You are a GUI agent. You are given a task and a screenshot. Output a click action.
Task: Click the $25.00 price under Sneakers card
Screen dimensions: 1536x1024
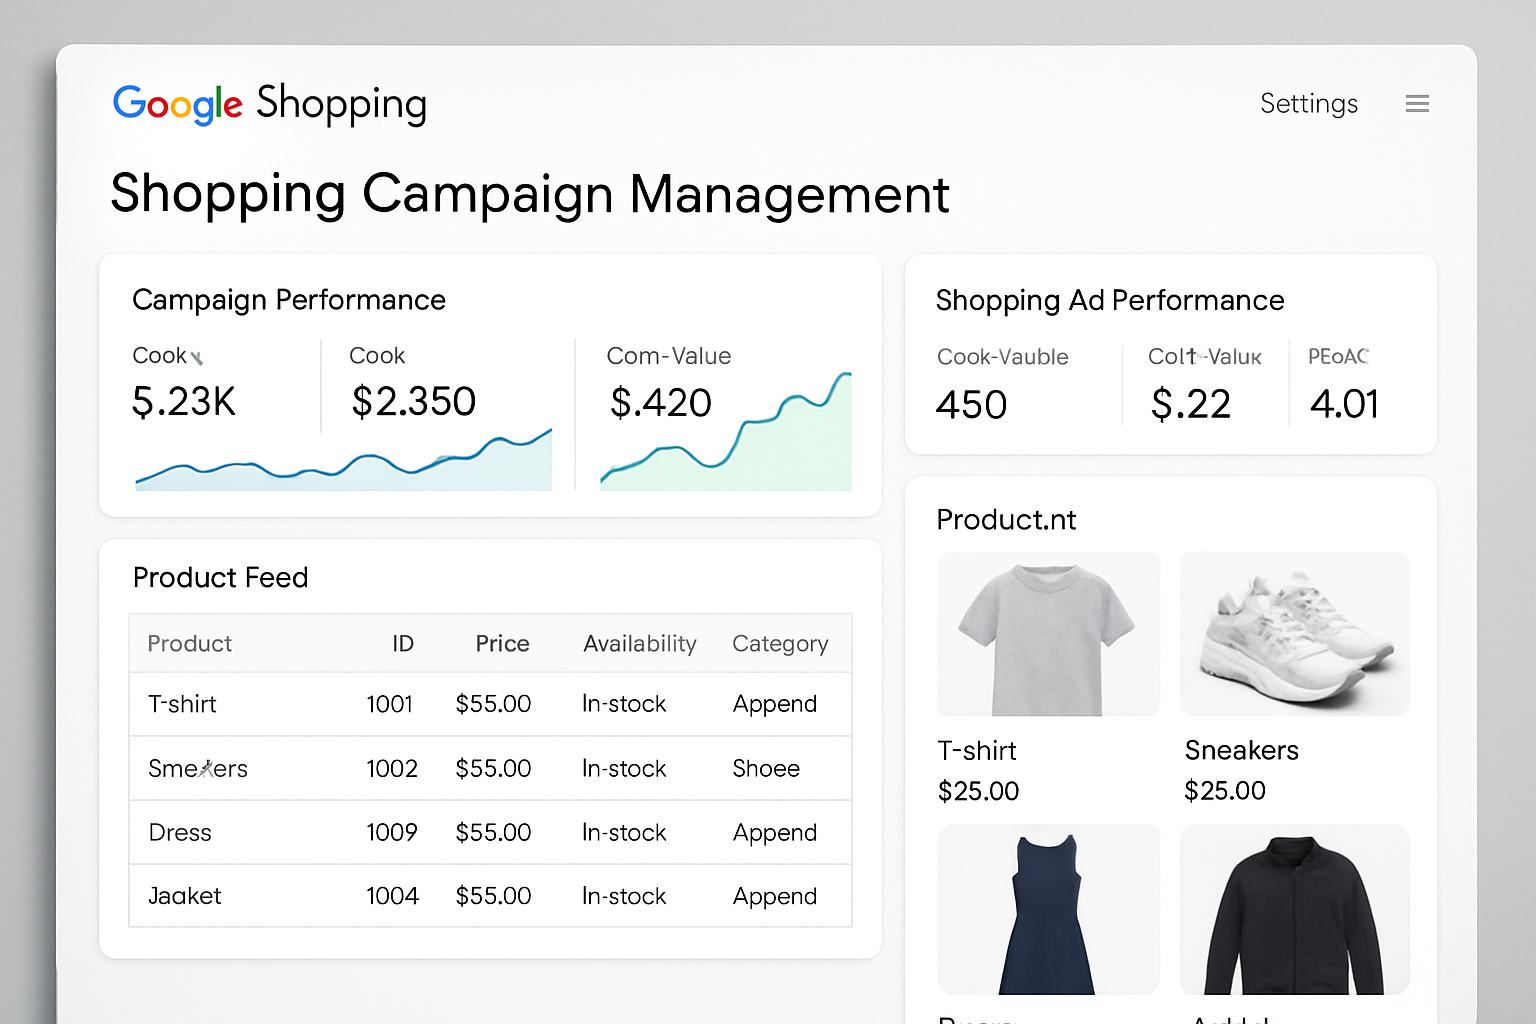pos(1225,791)
